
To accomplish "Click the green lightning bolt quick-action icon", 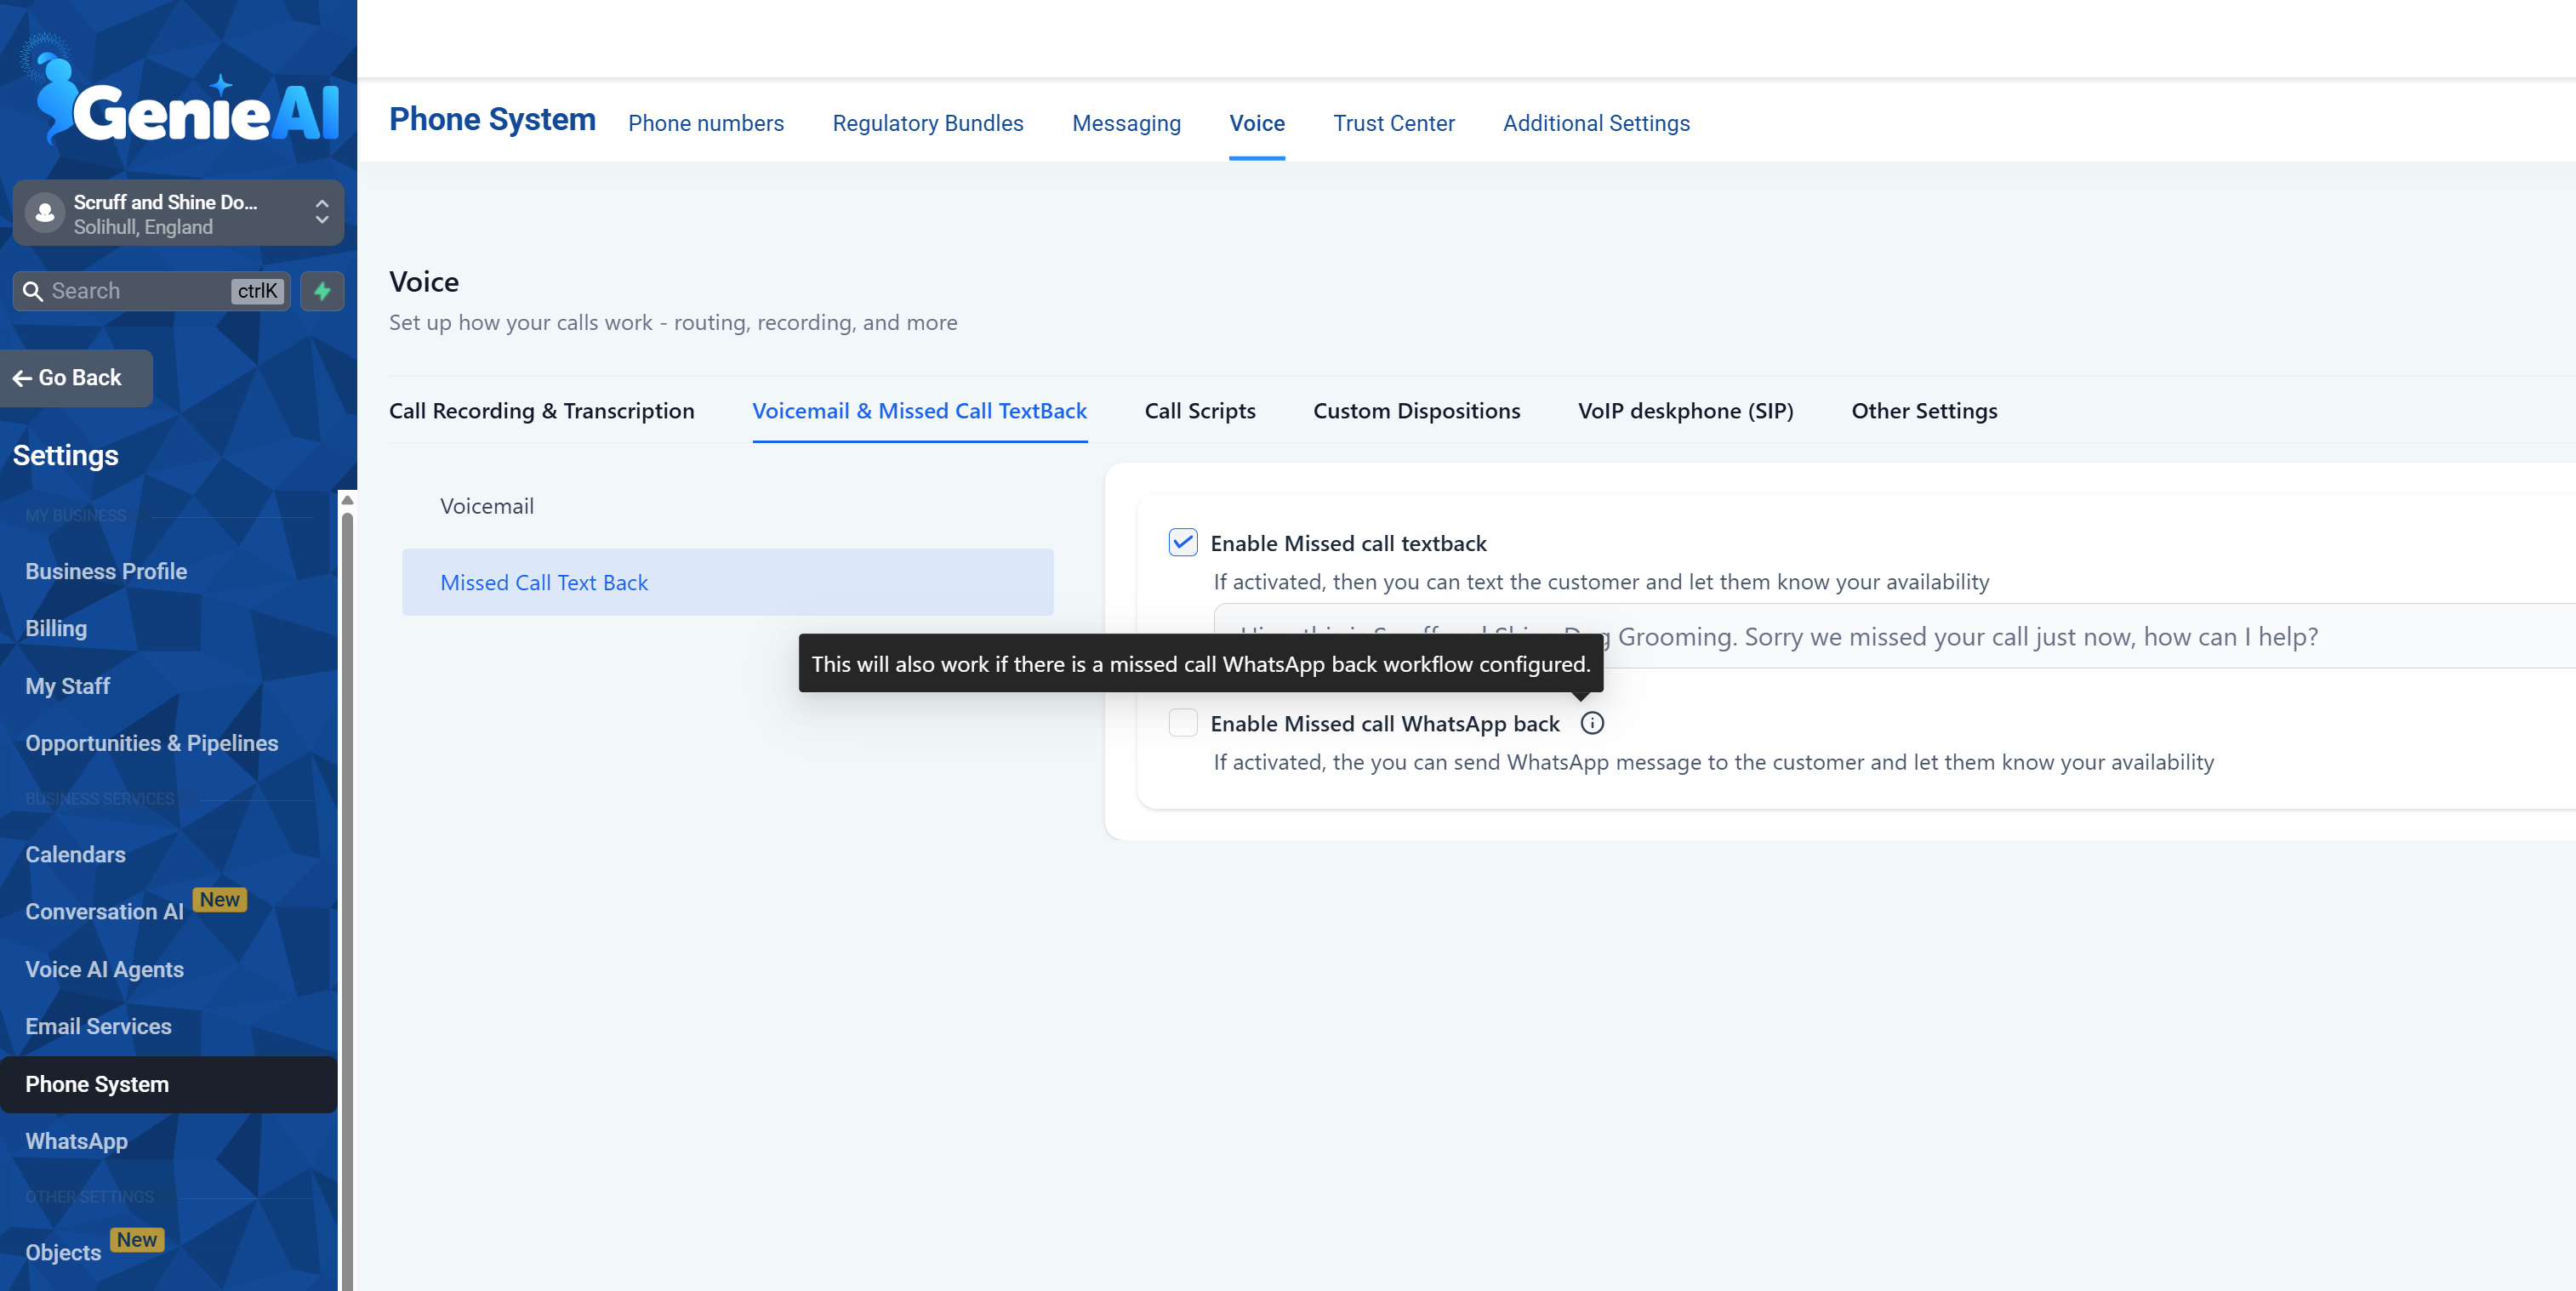I will tap(322, 291).
